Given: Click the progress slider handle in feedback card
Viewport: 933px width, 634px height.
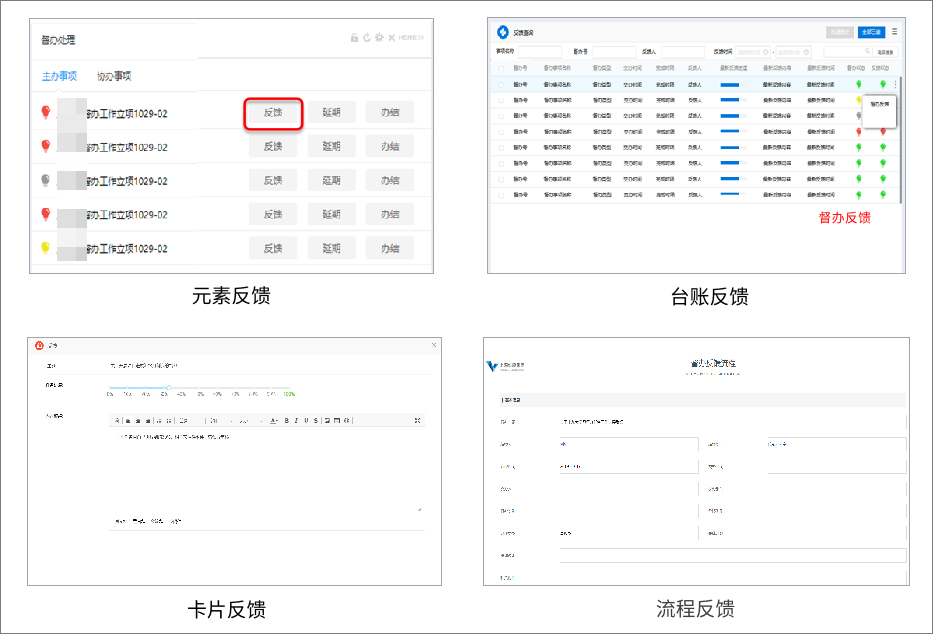Looking at the screenshot, I should tap(169, 387).
